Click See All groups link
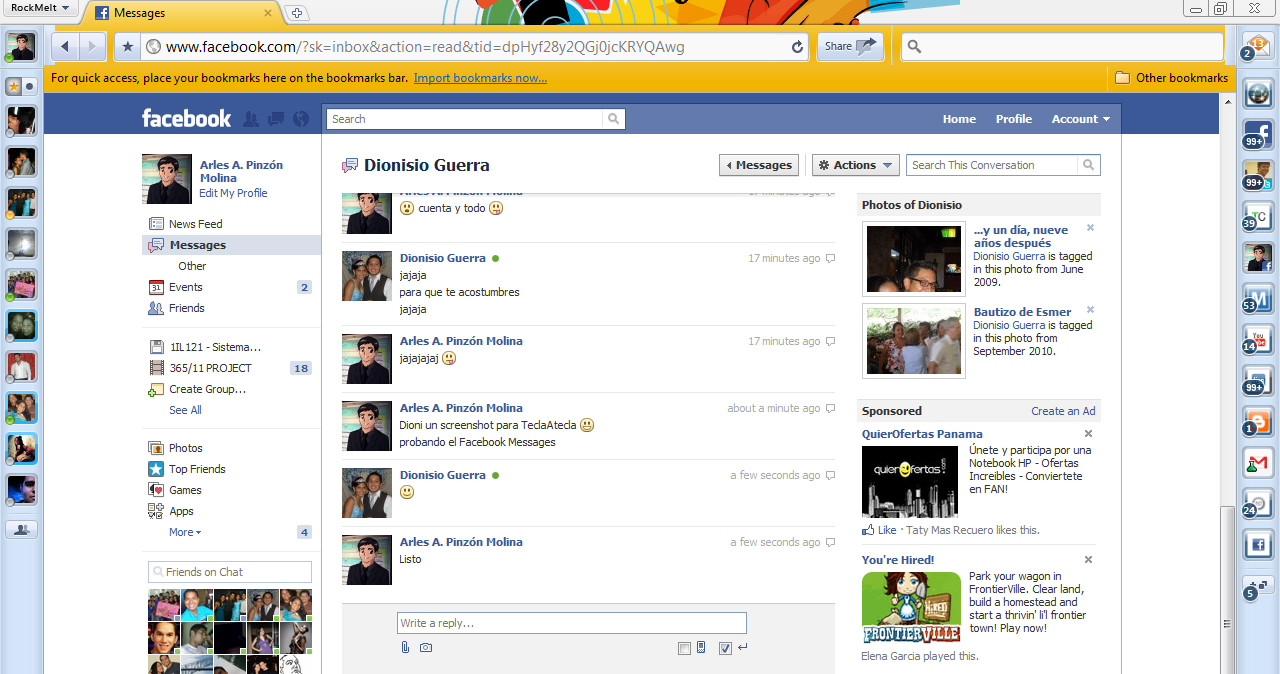This screenshot has height=674, width=1280. [x=185, y=410]
